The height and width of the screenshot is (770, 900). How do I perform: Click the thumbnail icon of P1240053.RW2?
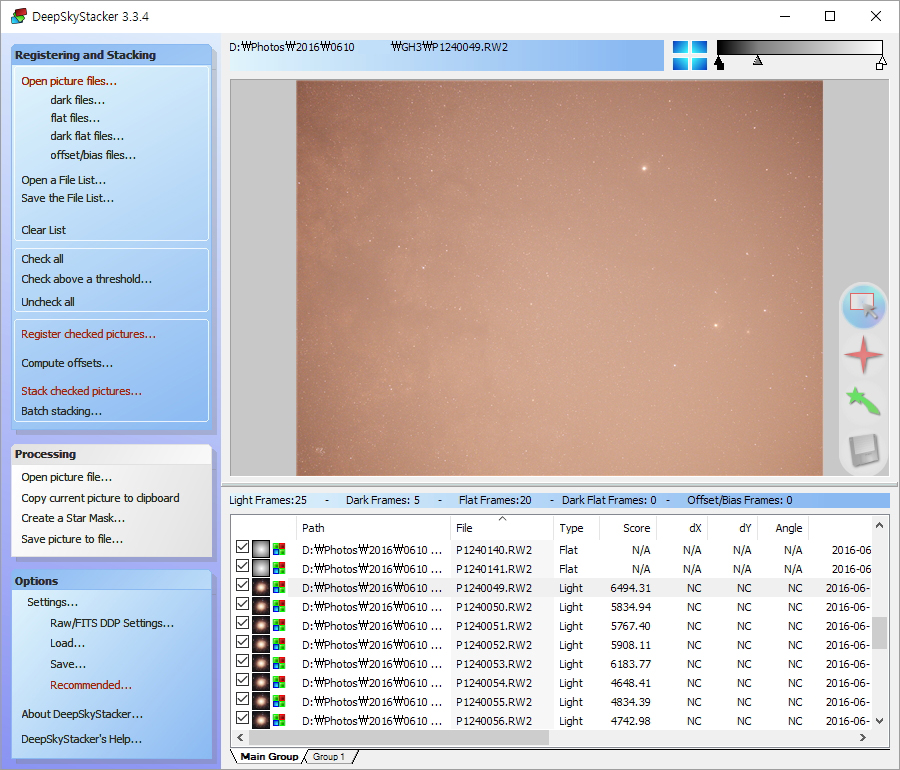261,663
